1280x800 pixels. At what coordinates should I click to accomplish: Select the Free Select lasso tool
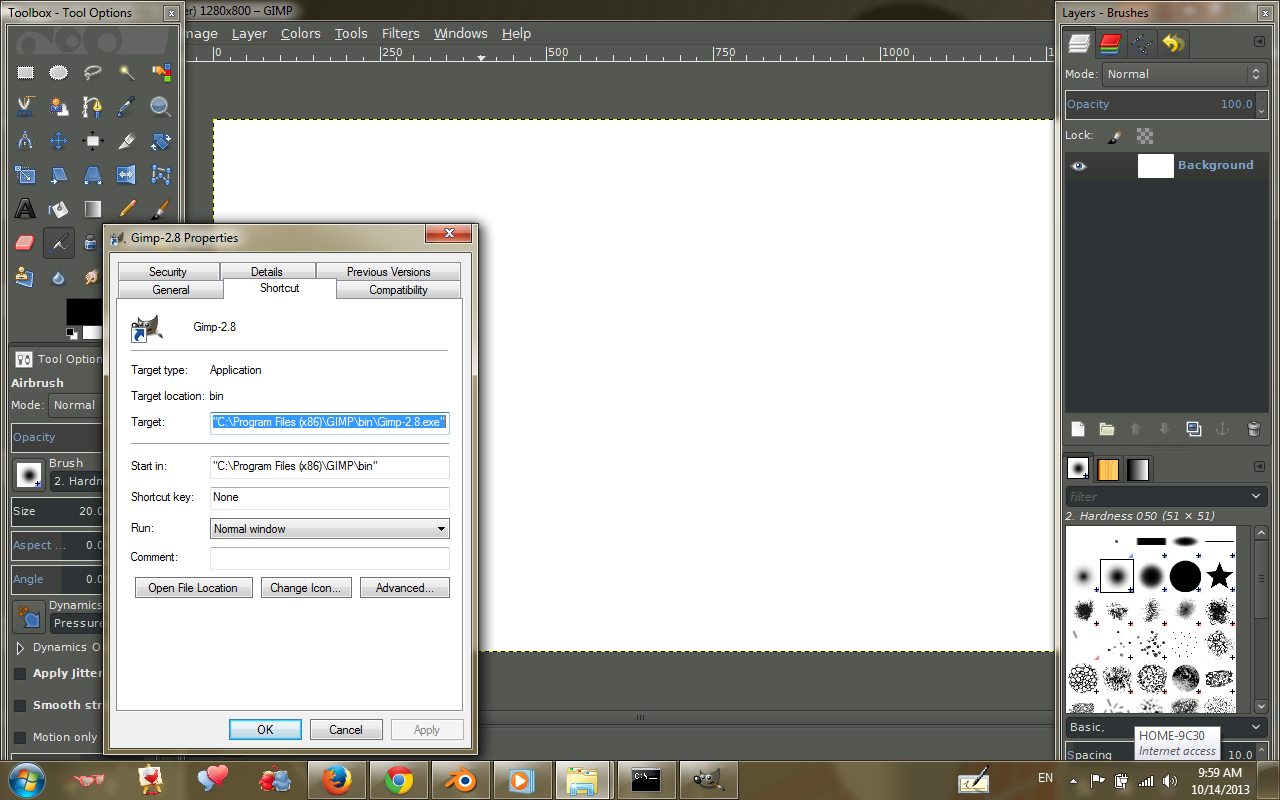(93, 72)
